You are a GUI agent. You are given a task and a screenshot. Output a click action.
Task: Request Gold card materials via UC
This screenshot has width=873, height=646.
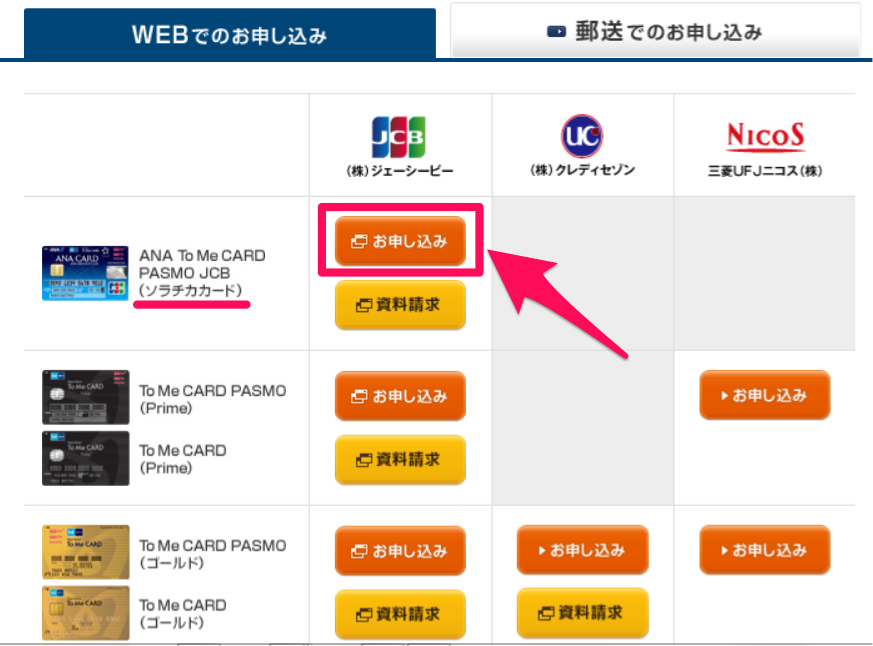pyautogui.click(x=582, y=613)
